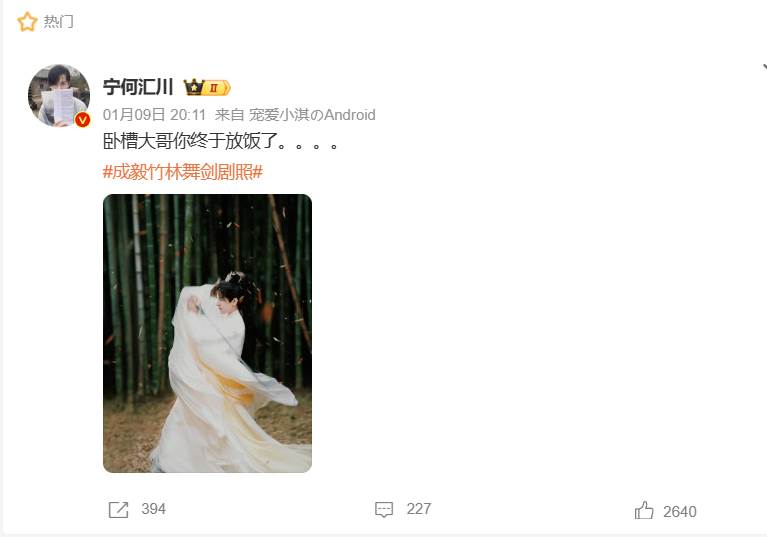The width and height of the screenshot is (767, 537).
Task: Click the repost share icon
Action: [x=118, y=510]
